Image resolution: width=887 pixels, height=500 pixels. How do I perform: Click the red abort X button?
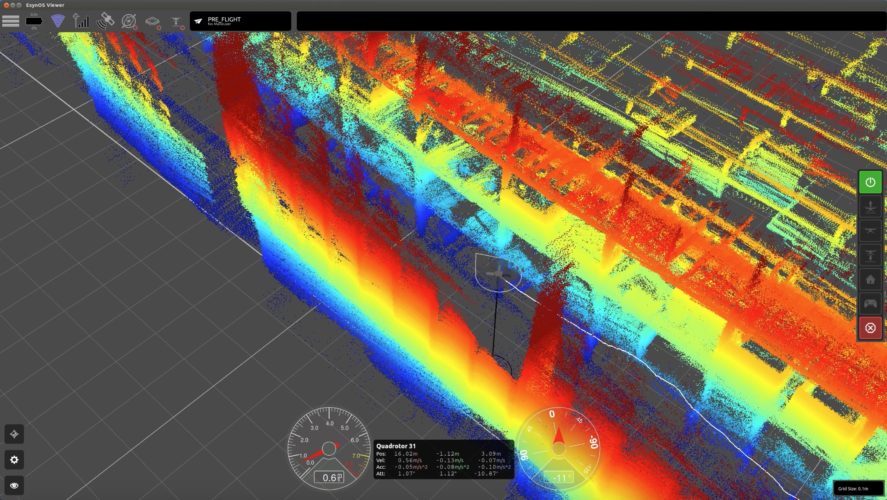click(x=871, y=328)
